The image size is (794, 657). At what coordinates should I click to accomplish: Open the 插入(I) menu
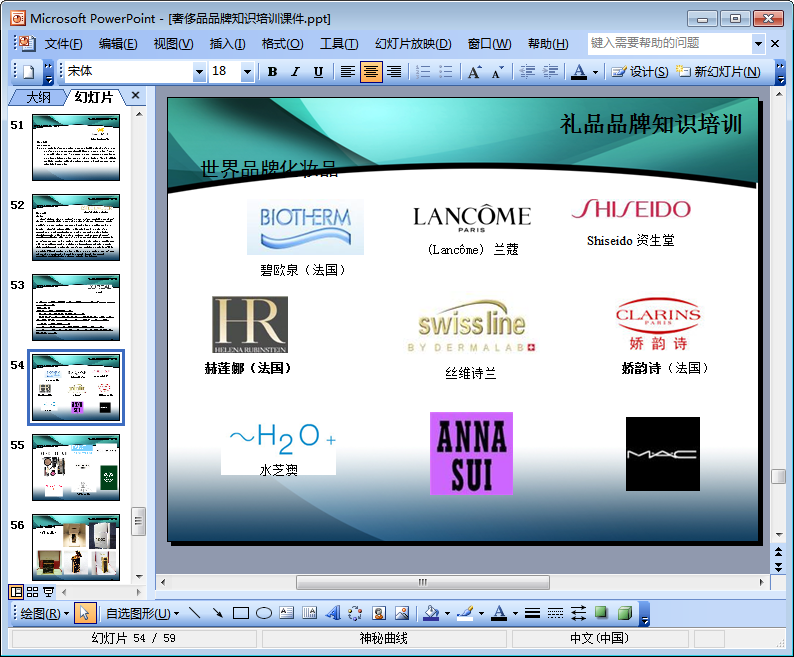(x=227, y=44)
